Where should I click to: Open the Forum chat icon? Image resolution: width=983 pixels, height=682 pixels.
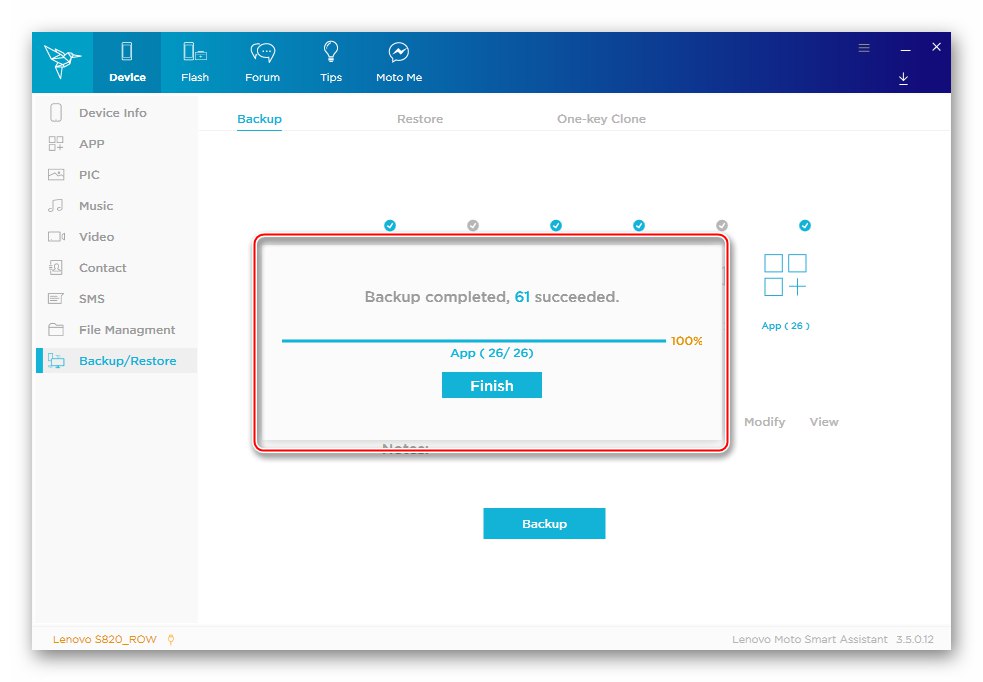263,52
